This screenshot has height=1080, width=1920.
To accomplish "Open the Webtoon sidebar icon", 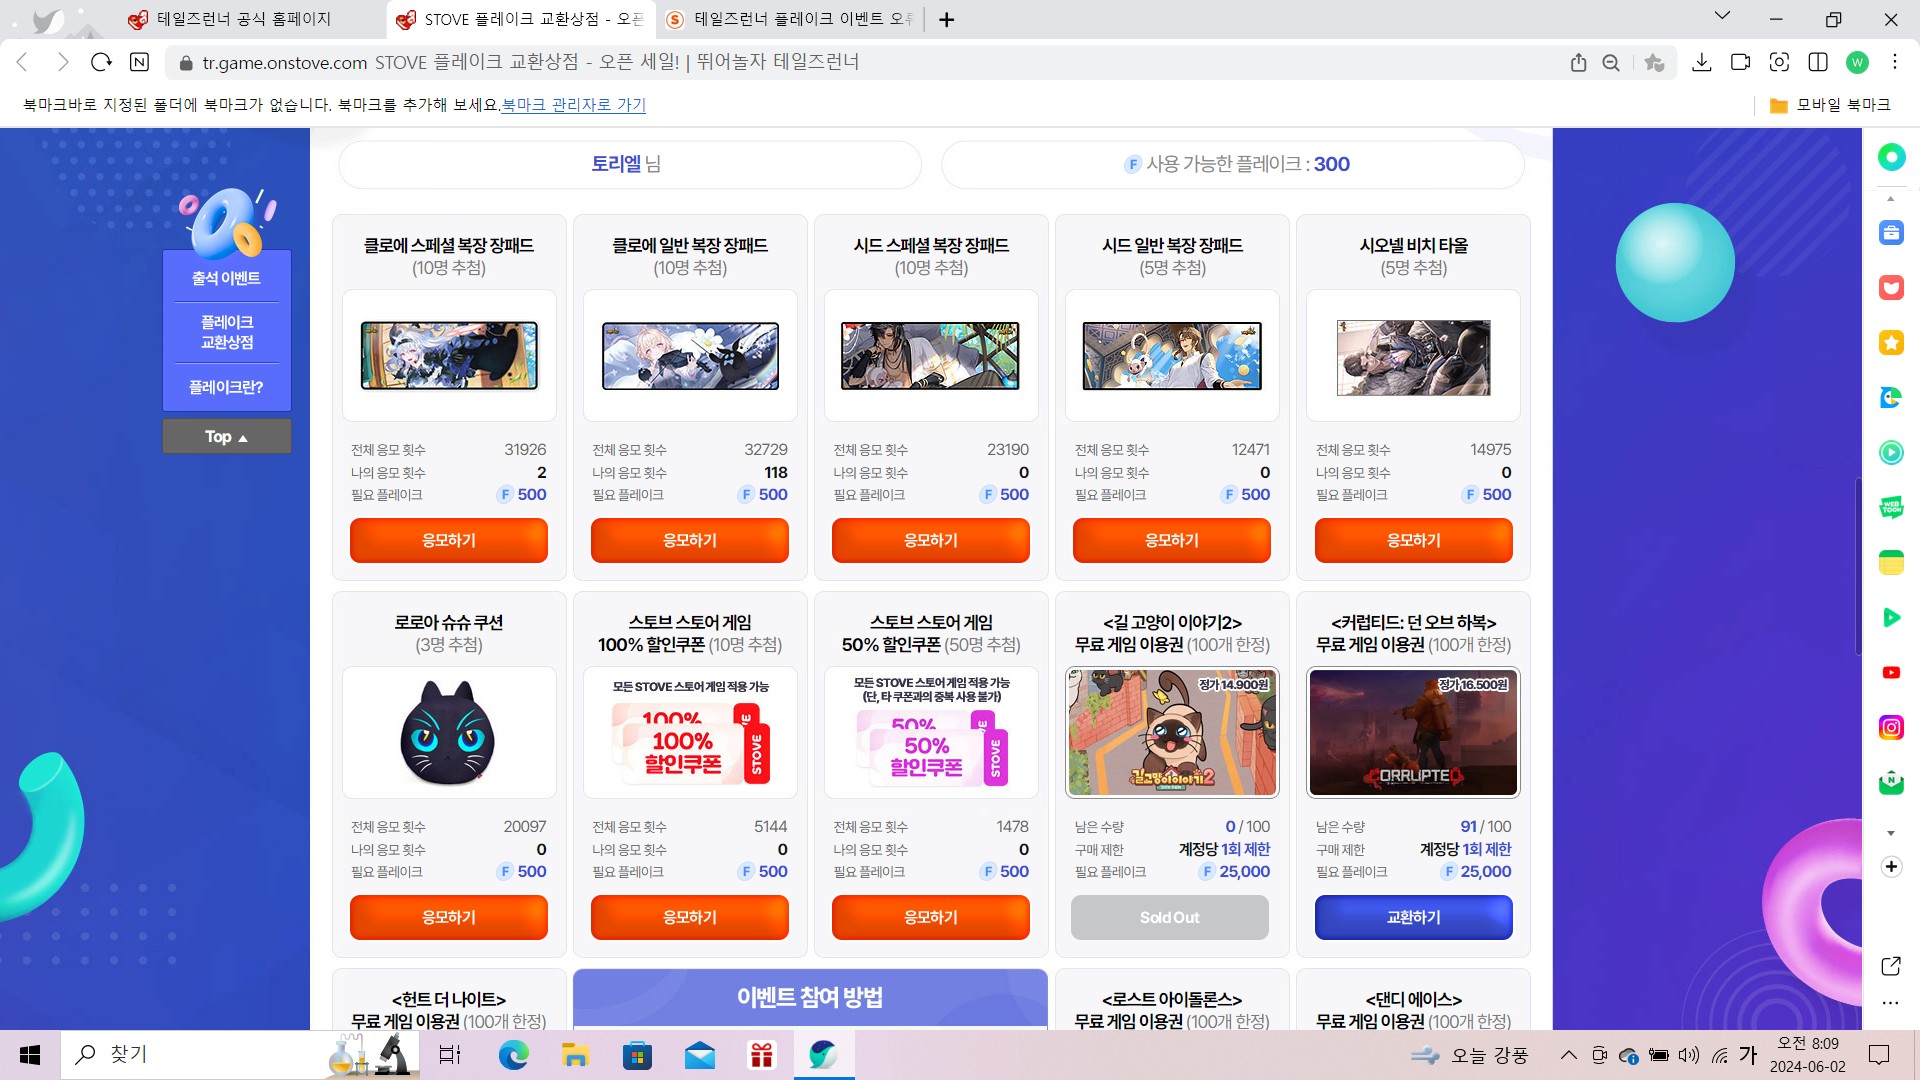I will pyautogui.click(x=1891, y=507).
